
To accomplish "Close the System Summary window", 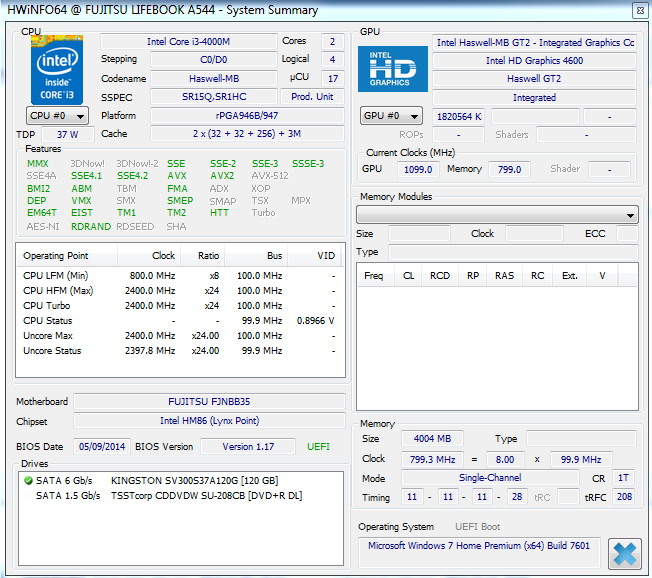I will [640, 10].
